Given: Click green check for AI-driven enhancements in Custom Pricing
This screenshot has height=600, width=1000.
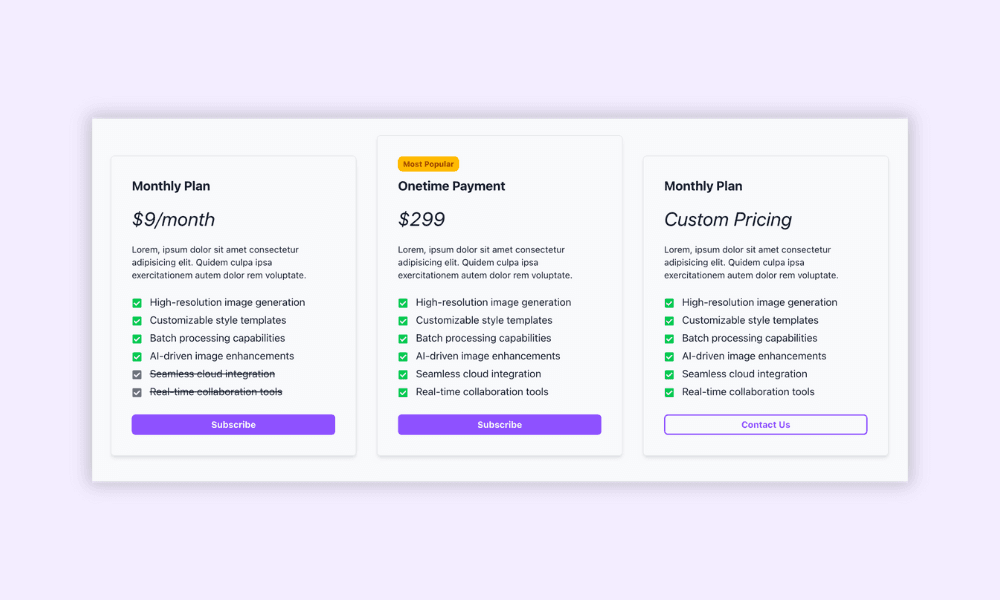Looking at the screenshot, I should click(669, 356).
